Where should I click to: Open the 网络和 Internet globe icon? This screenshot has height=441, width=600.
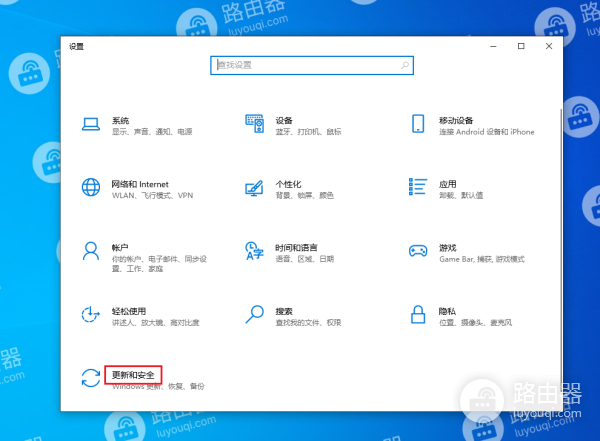91,187
